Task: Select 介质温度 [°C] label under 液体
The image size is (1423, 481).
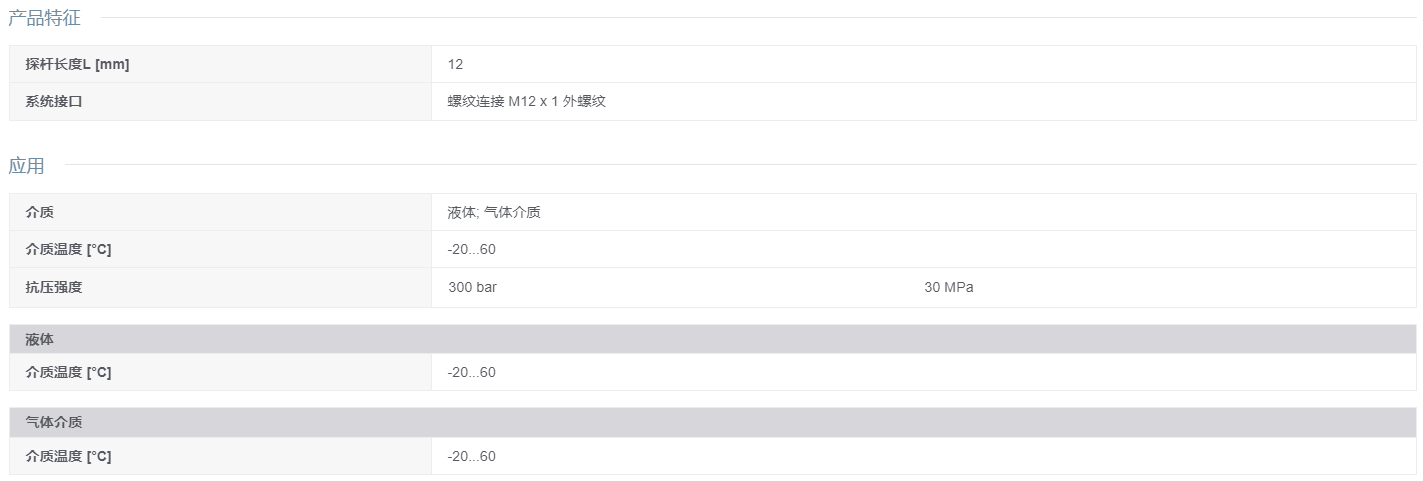Action: [x=68, y=372]
